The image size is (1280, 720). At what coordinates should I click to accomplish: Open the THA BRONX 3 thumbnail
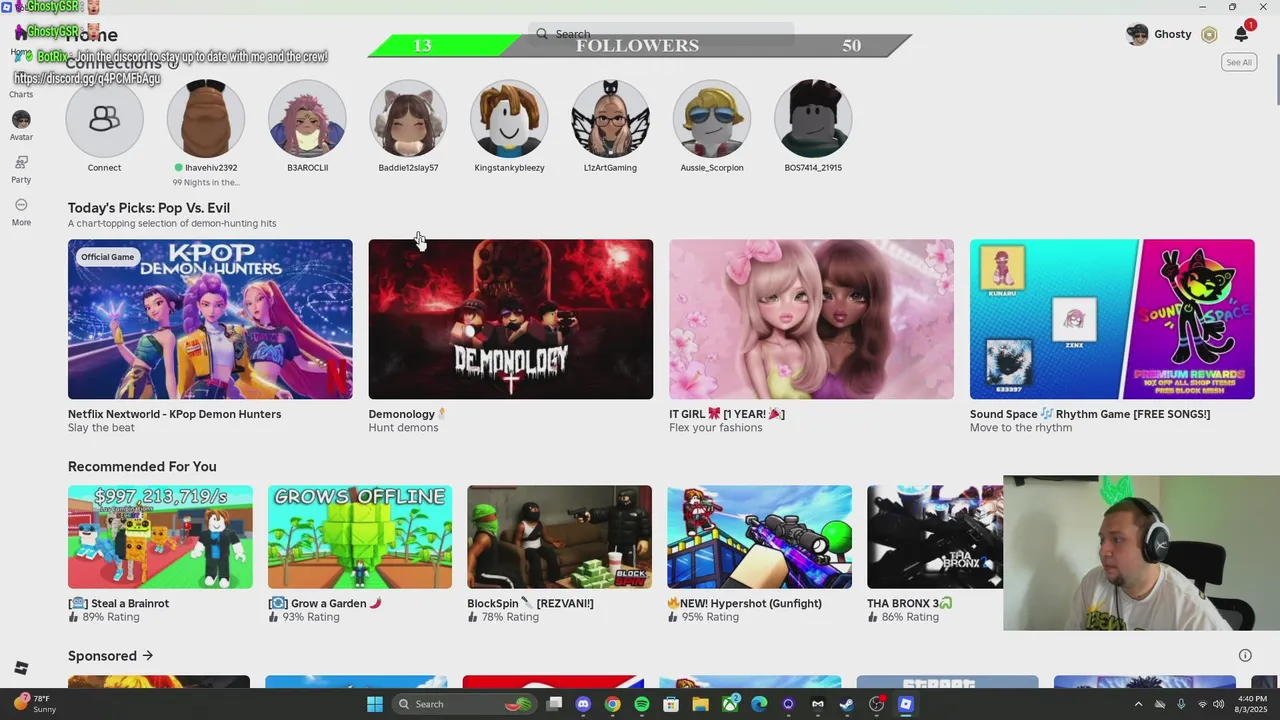[935, 537]
